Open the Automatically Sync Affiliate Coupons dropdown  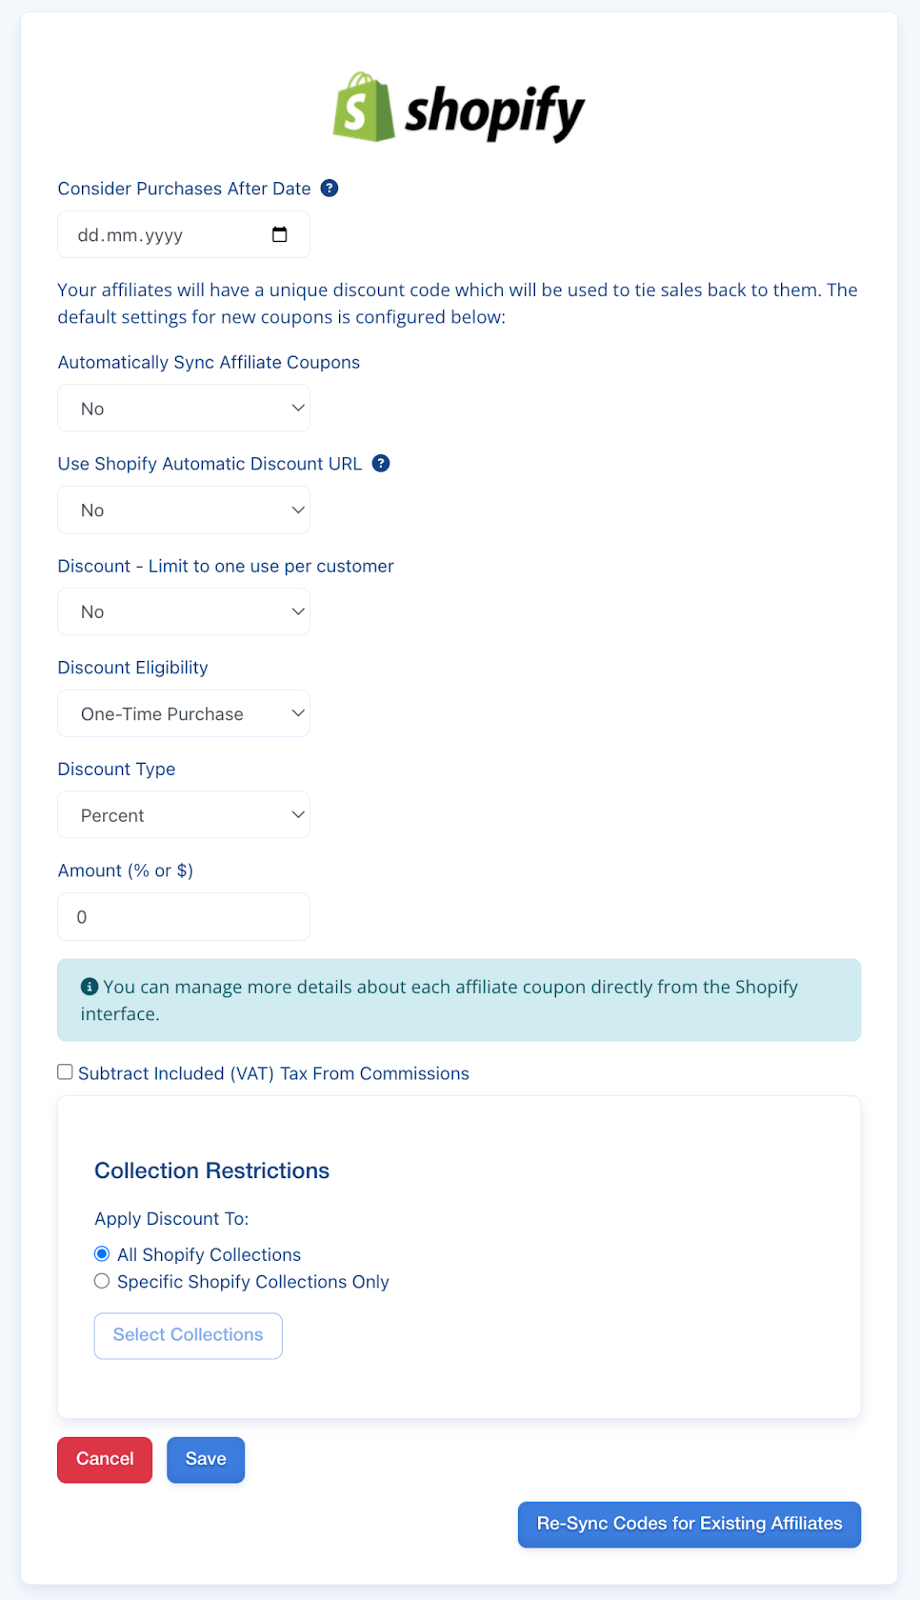point(183,408)
